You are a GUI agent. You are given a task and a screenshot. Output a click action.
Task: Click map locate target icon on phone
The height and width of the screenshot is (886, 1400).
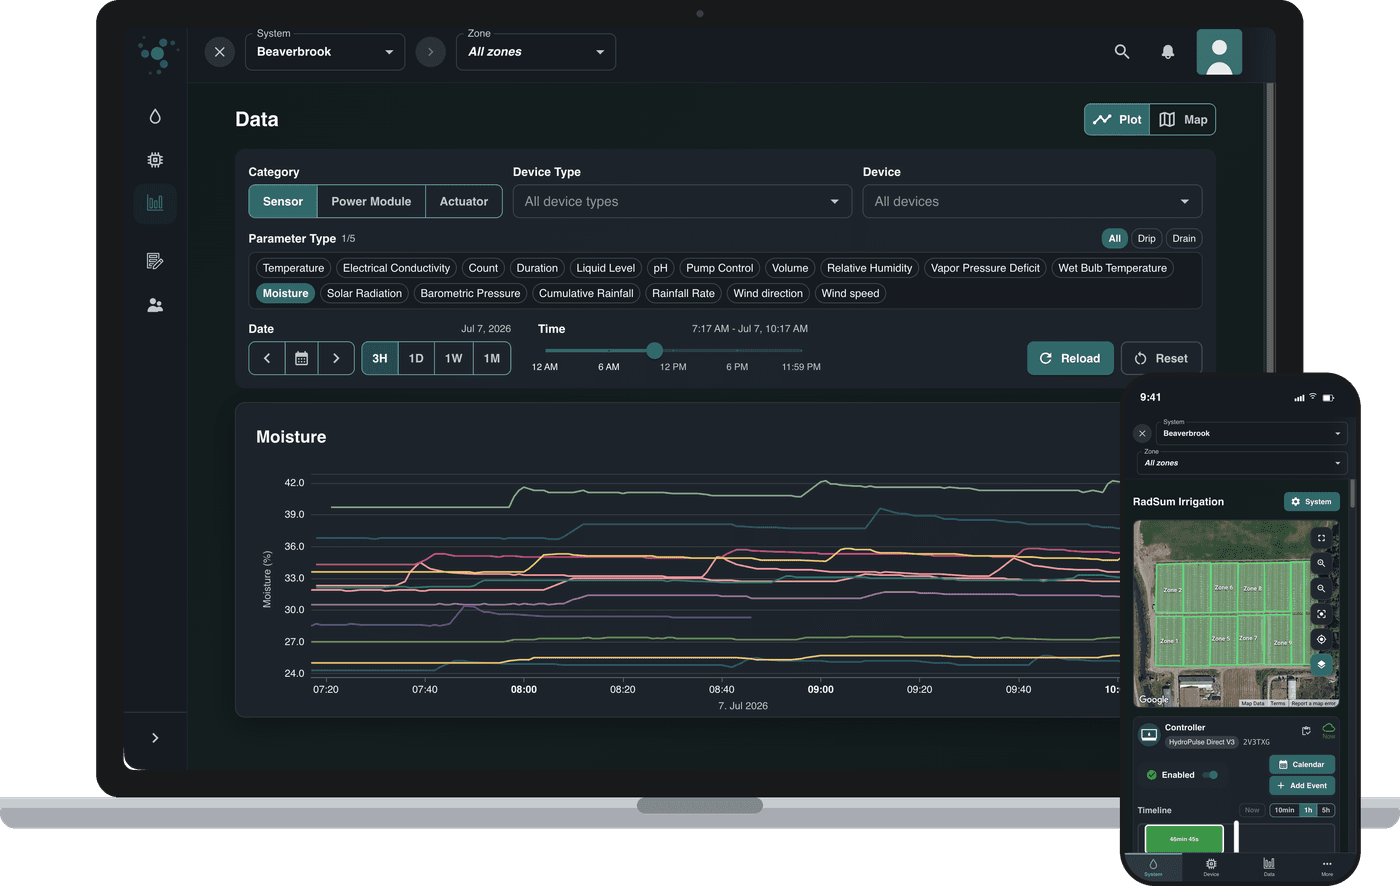pyautogui.click(x=1321, y=639)
